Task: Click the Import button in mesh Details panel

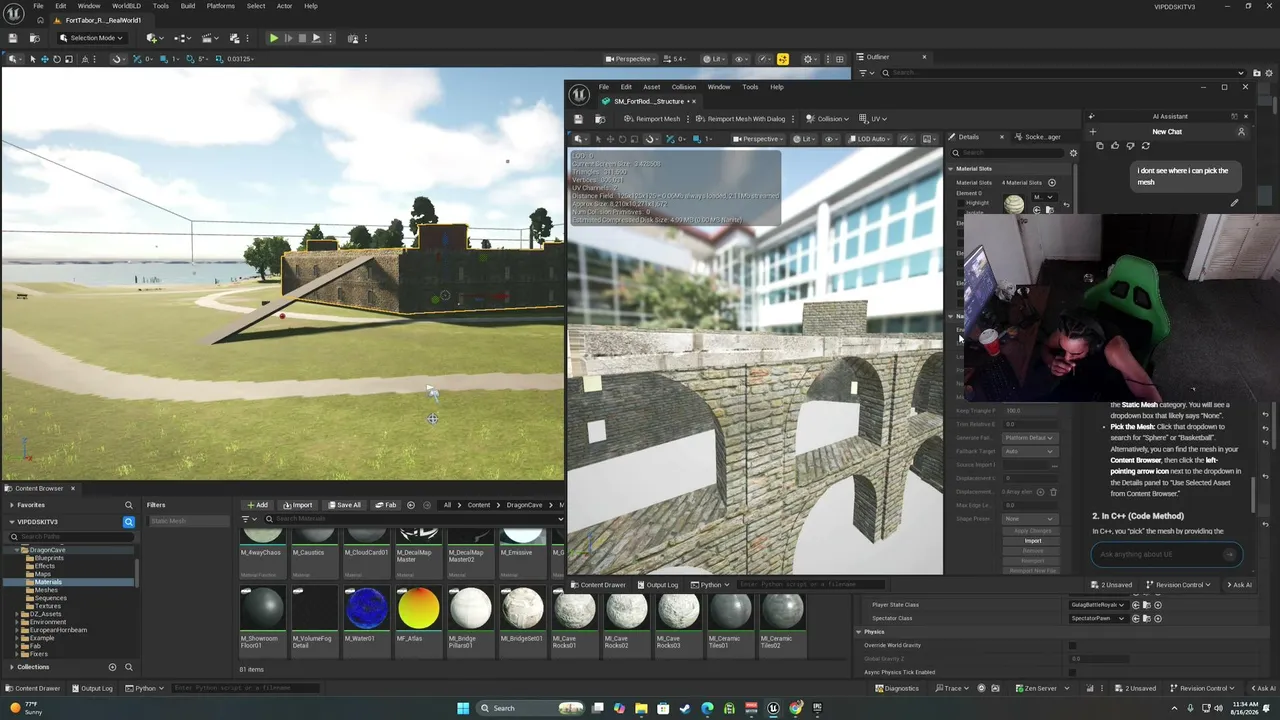Action: click(1033, 541)
